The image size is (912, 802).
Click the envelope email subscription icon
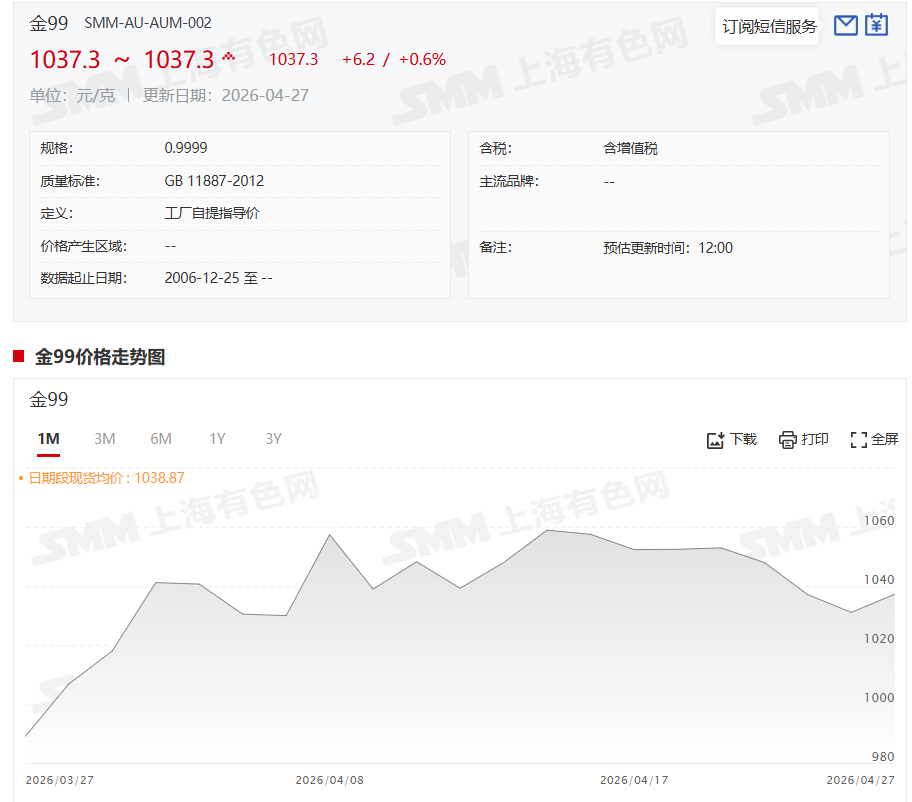click(x=846, y=25)
